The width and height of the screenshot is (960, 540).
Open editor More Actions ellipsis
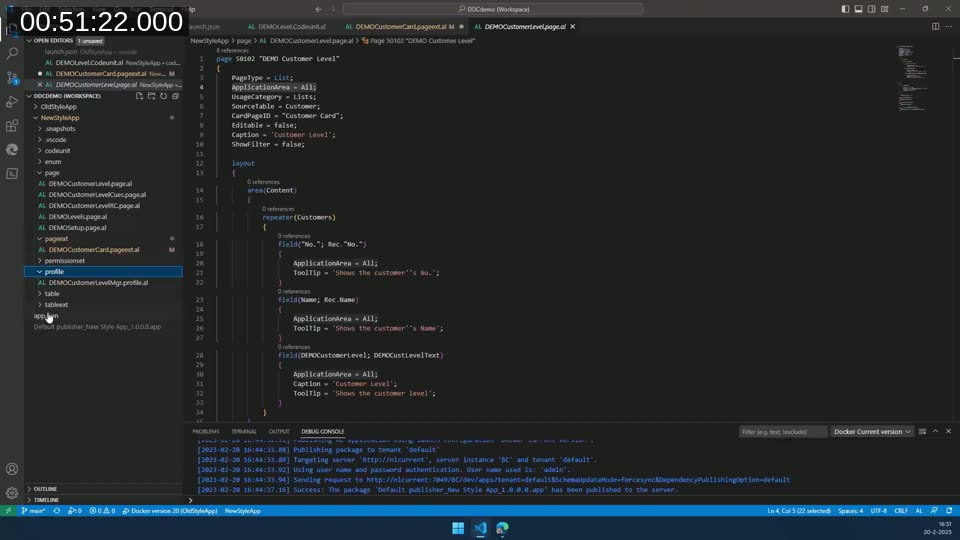[948, 26]
